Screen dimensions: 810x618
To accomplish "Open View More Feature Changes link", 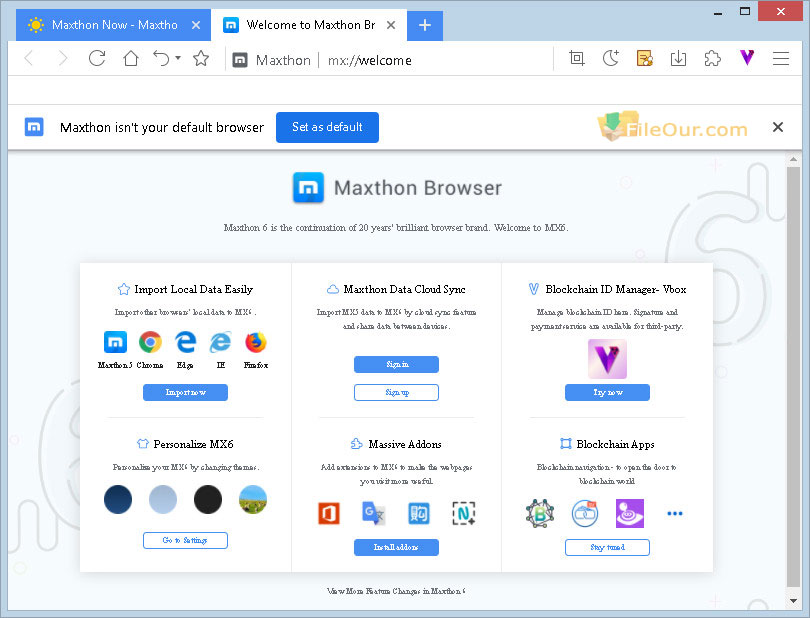I will [396, 591].
